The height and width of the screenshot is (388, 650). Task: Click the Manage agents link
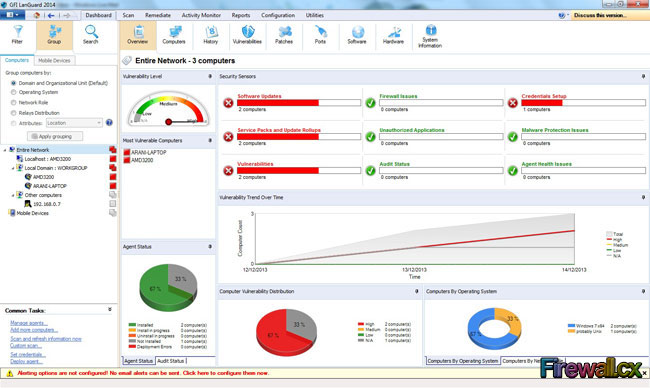pos(29,323)
